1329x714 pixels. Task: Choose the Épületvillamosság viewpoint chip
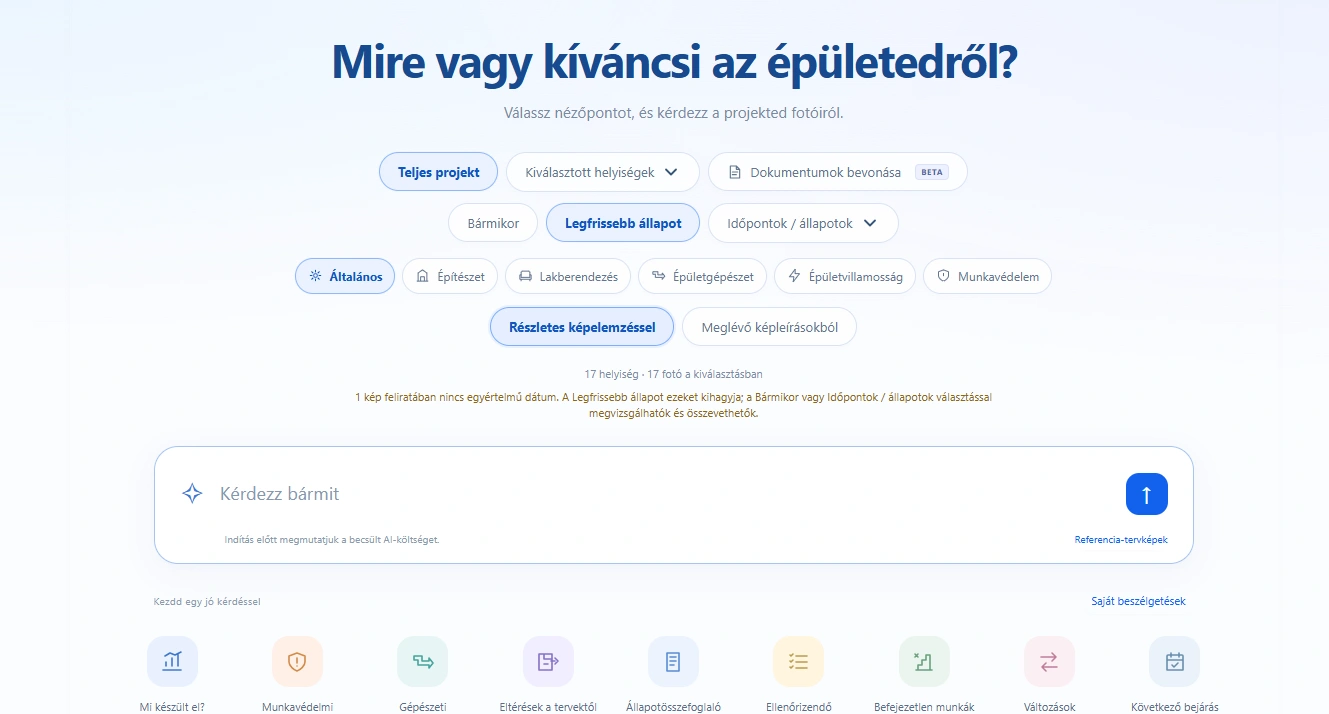(845, 276)
